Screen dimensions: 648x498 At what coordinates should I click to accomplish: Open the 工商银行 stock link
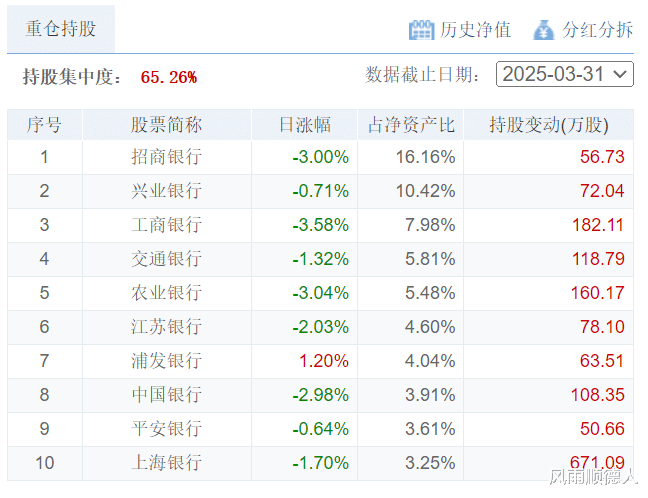point(167,225)
